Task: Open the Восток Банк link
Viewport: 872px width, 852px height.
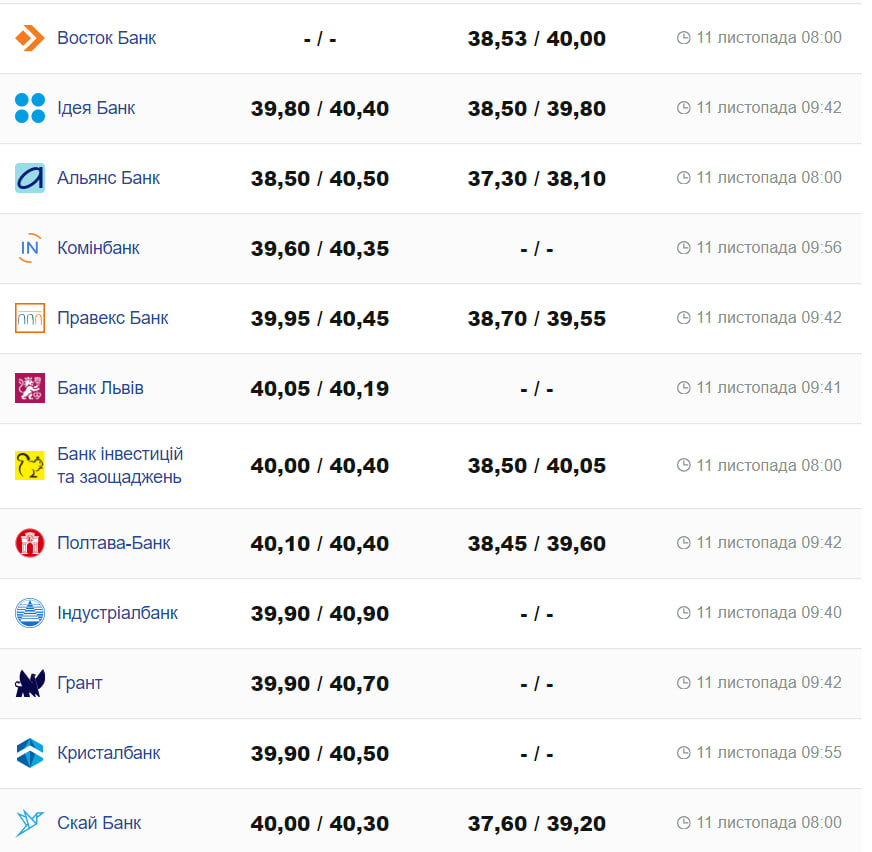Action: pos(106,38)
